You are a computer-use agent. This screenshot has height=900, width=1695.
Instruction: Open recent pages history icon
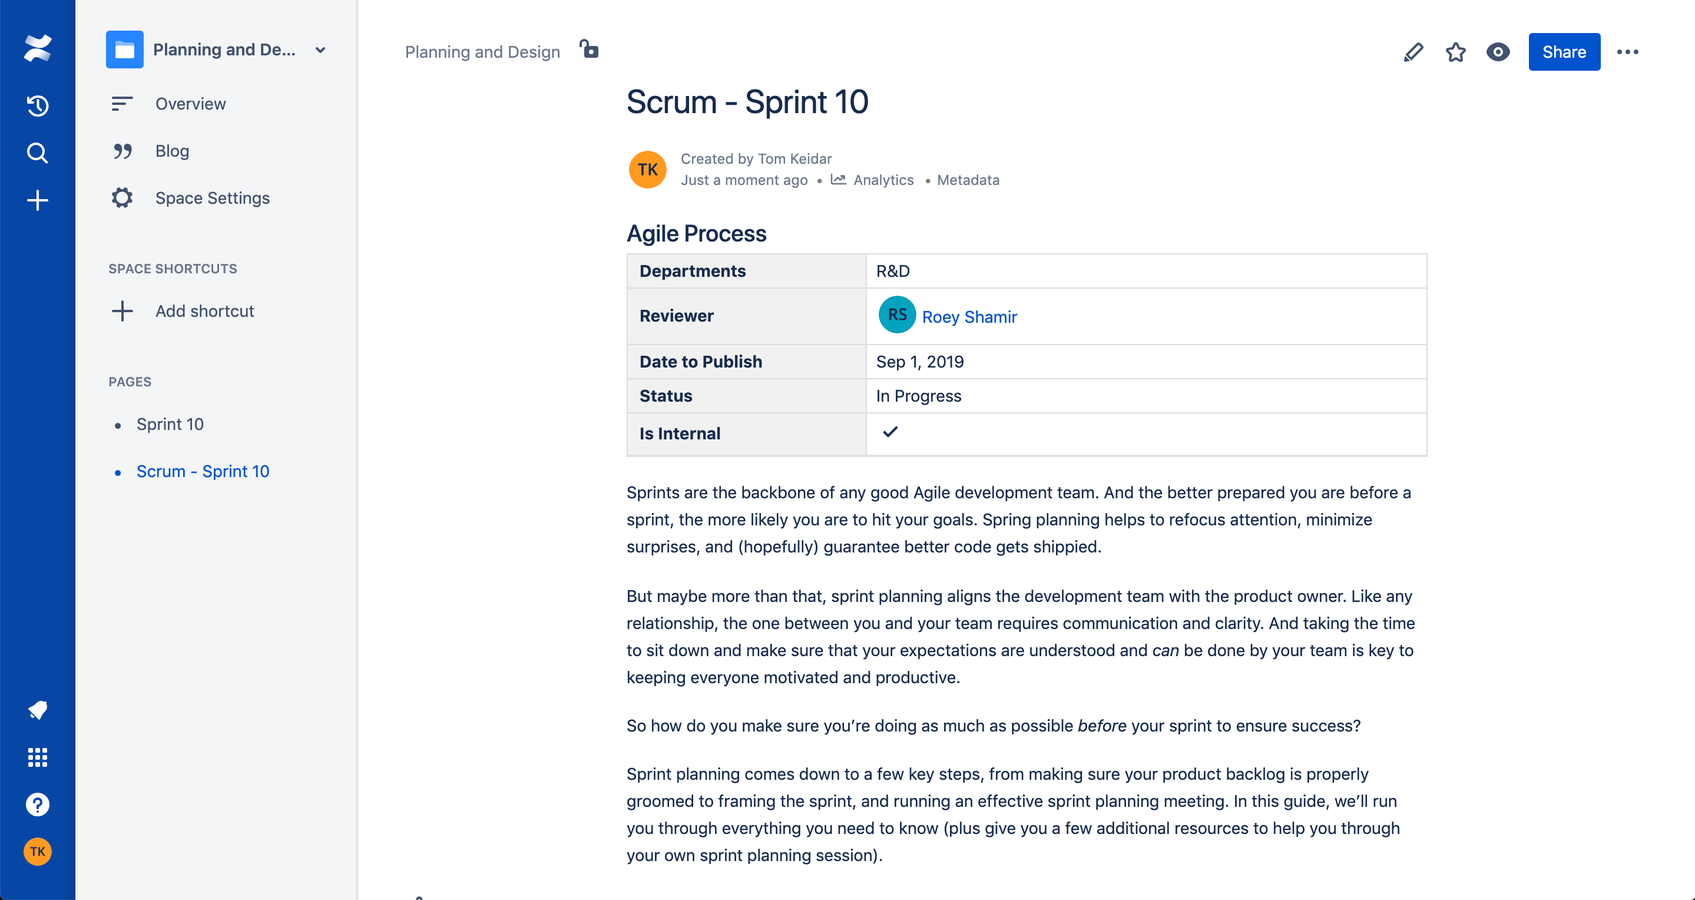click(37, 105)
